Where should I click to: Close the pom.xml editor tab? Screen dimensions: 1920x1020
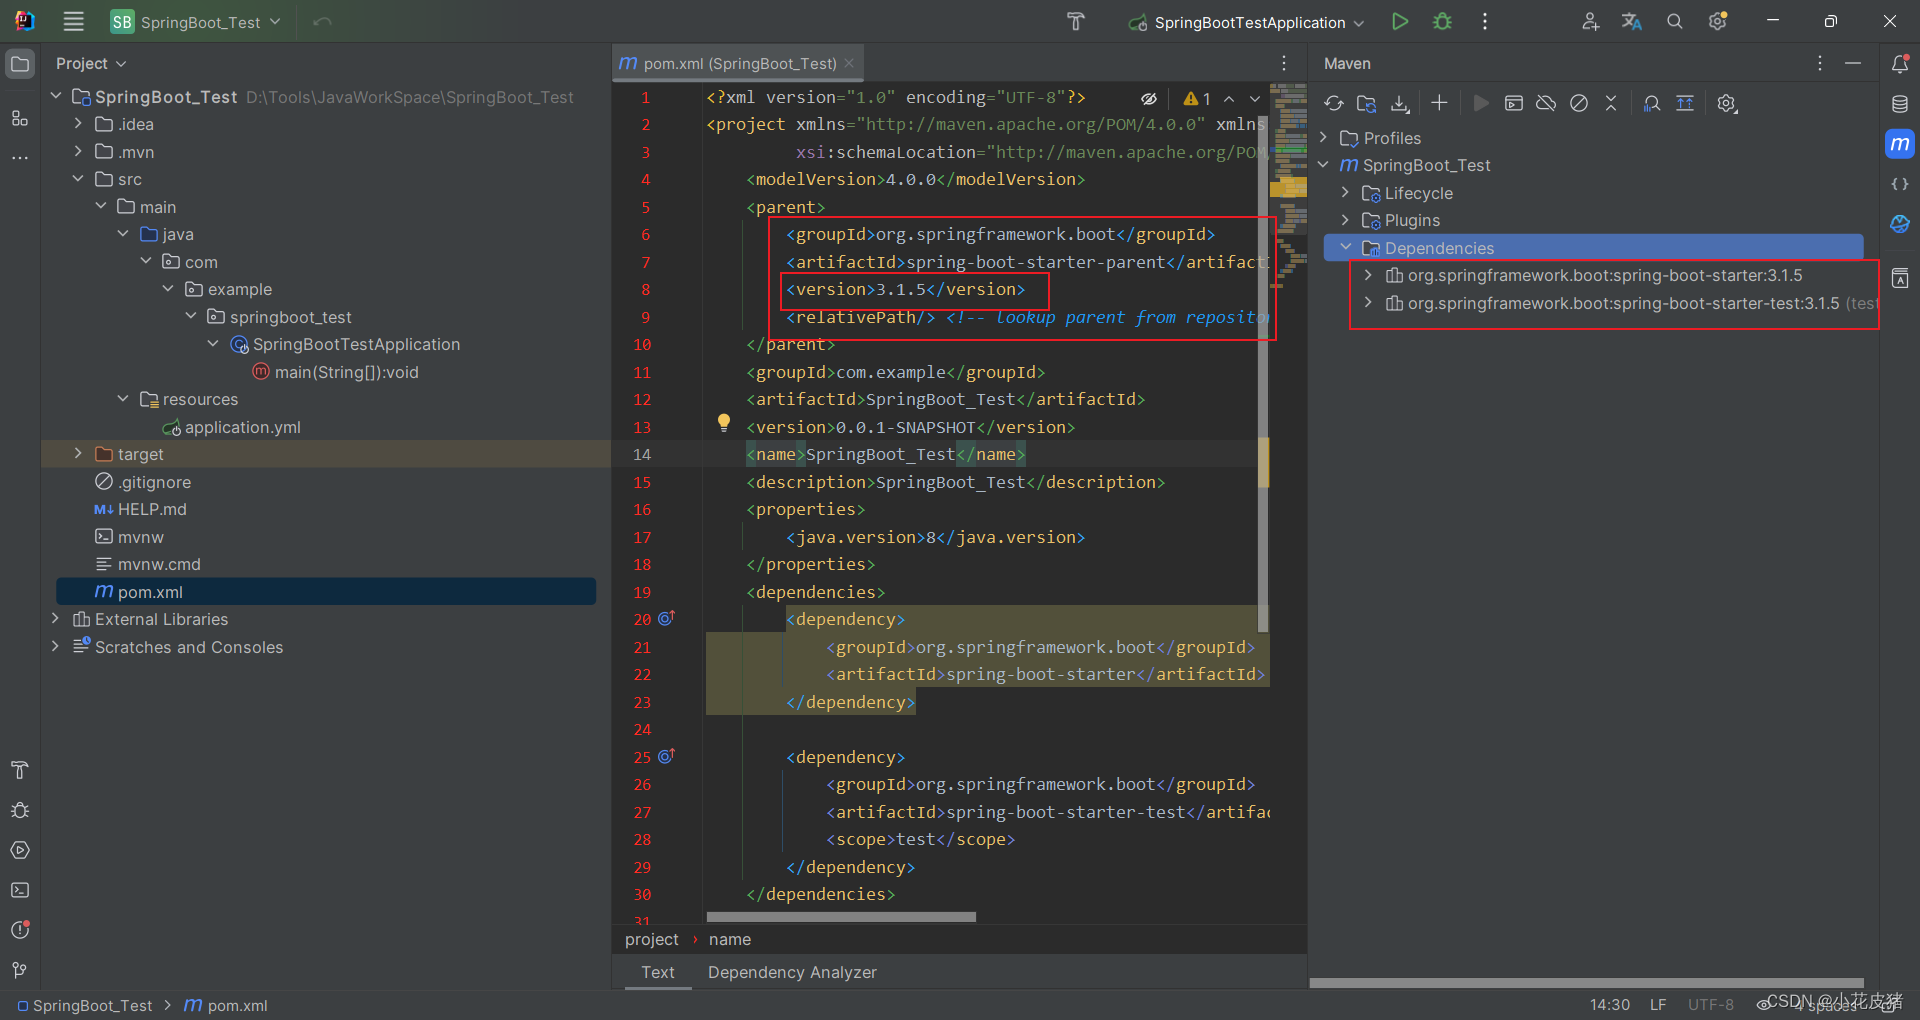[x=849, y=63]
